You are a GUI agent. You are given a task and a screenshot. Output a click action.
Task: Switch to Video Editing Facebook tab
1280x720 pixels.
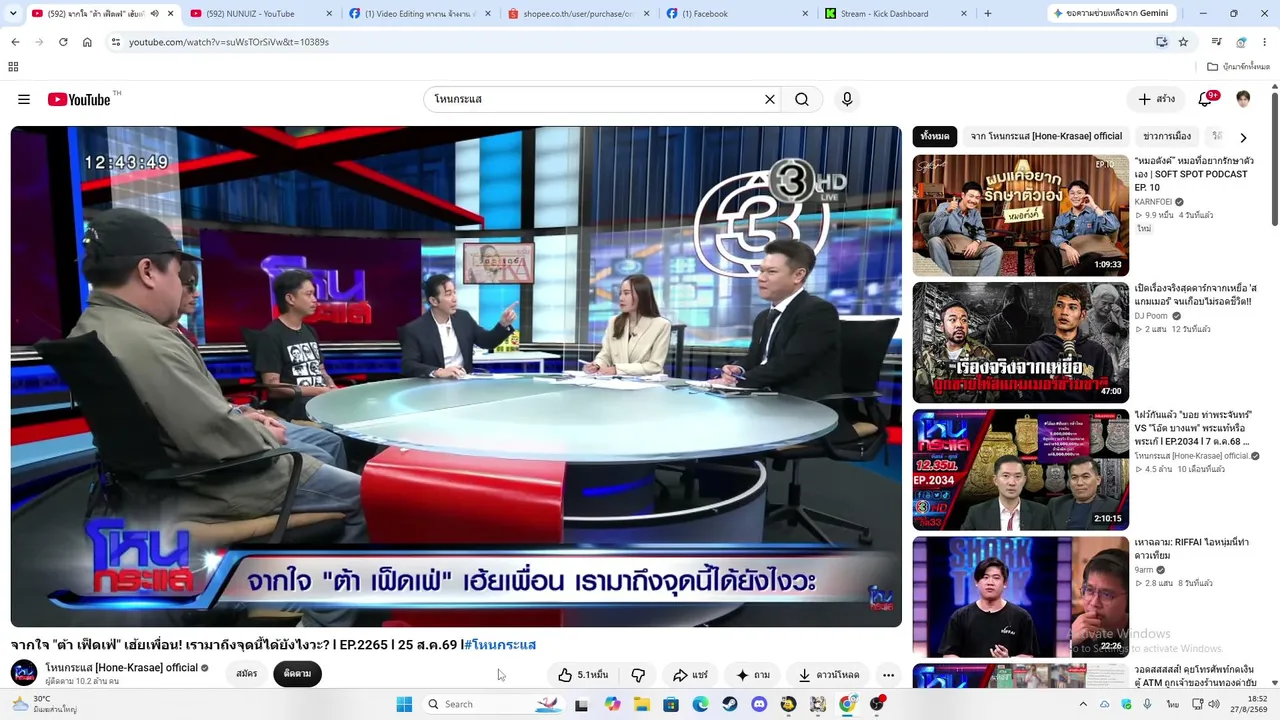click(418, 14)
